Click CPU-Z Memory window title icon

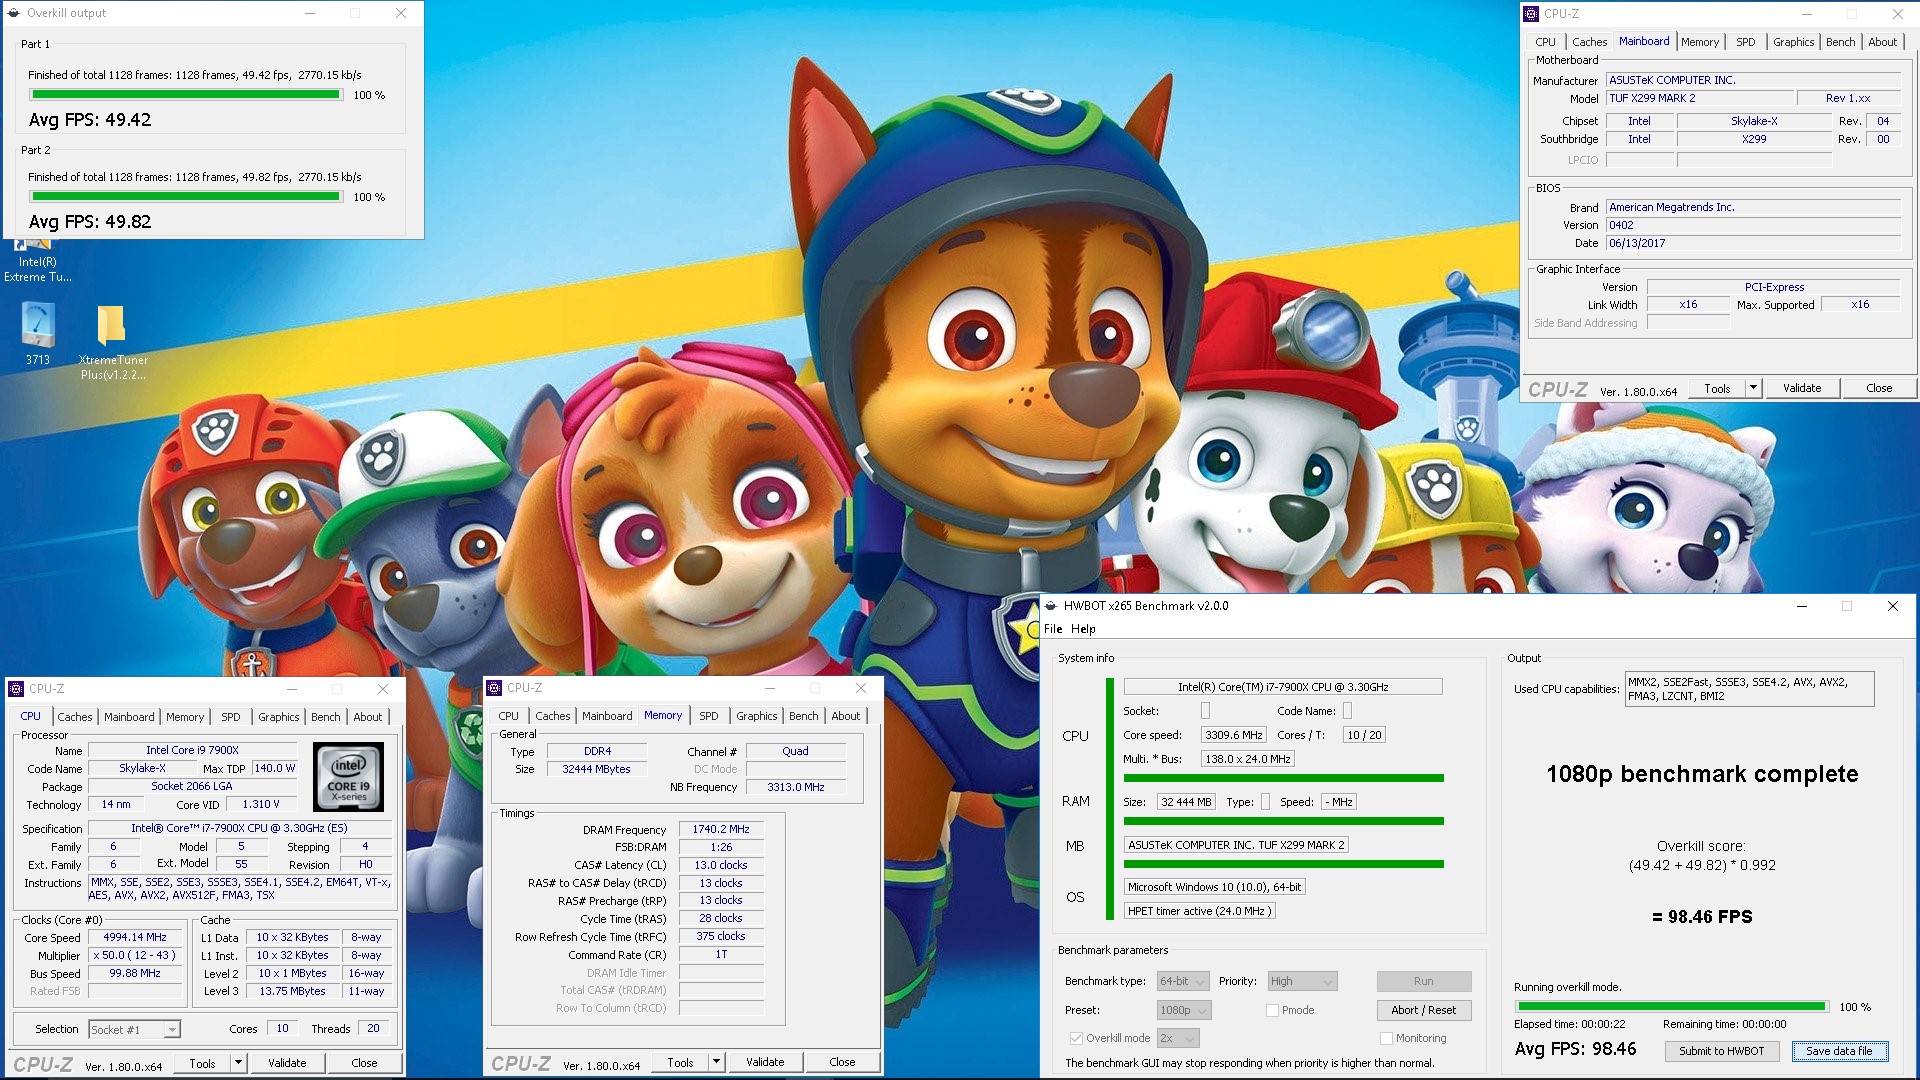click(x=494, y=688)
